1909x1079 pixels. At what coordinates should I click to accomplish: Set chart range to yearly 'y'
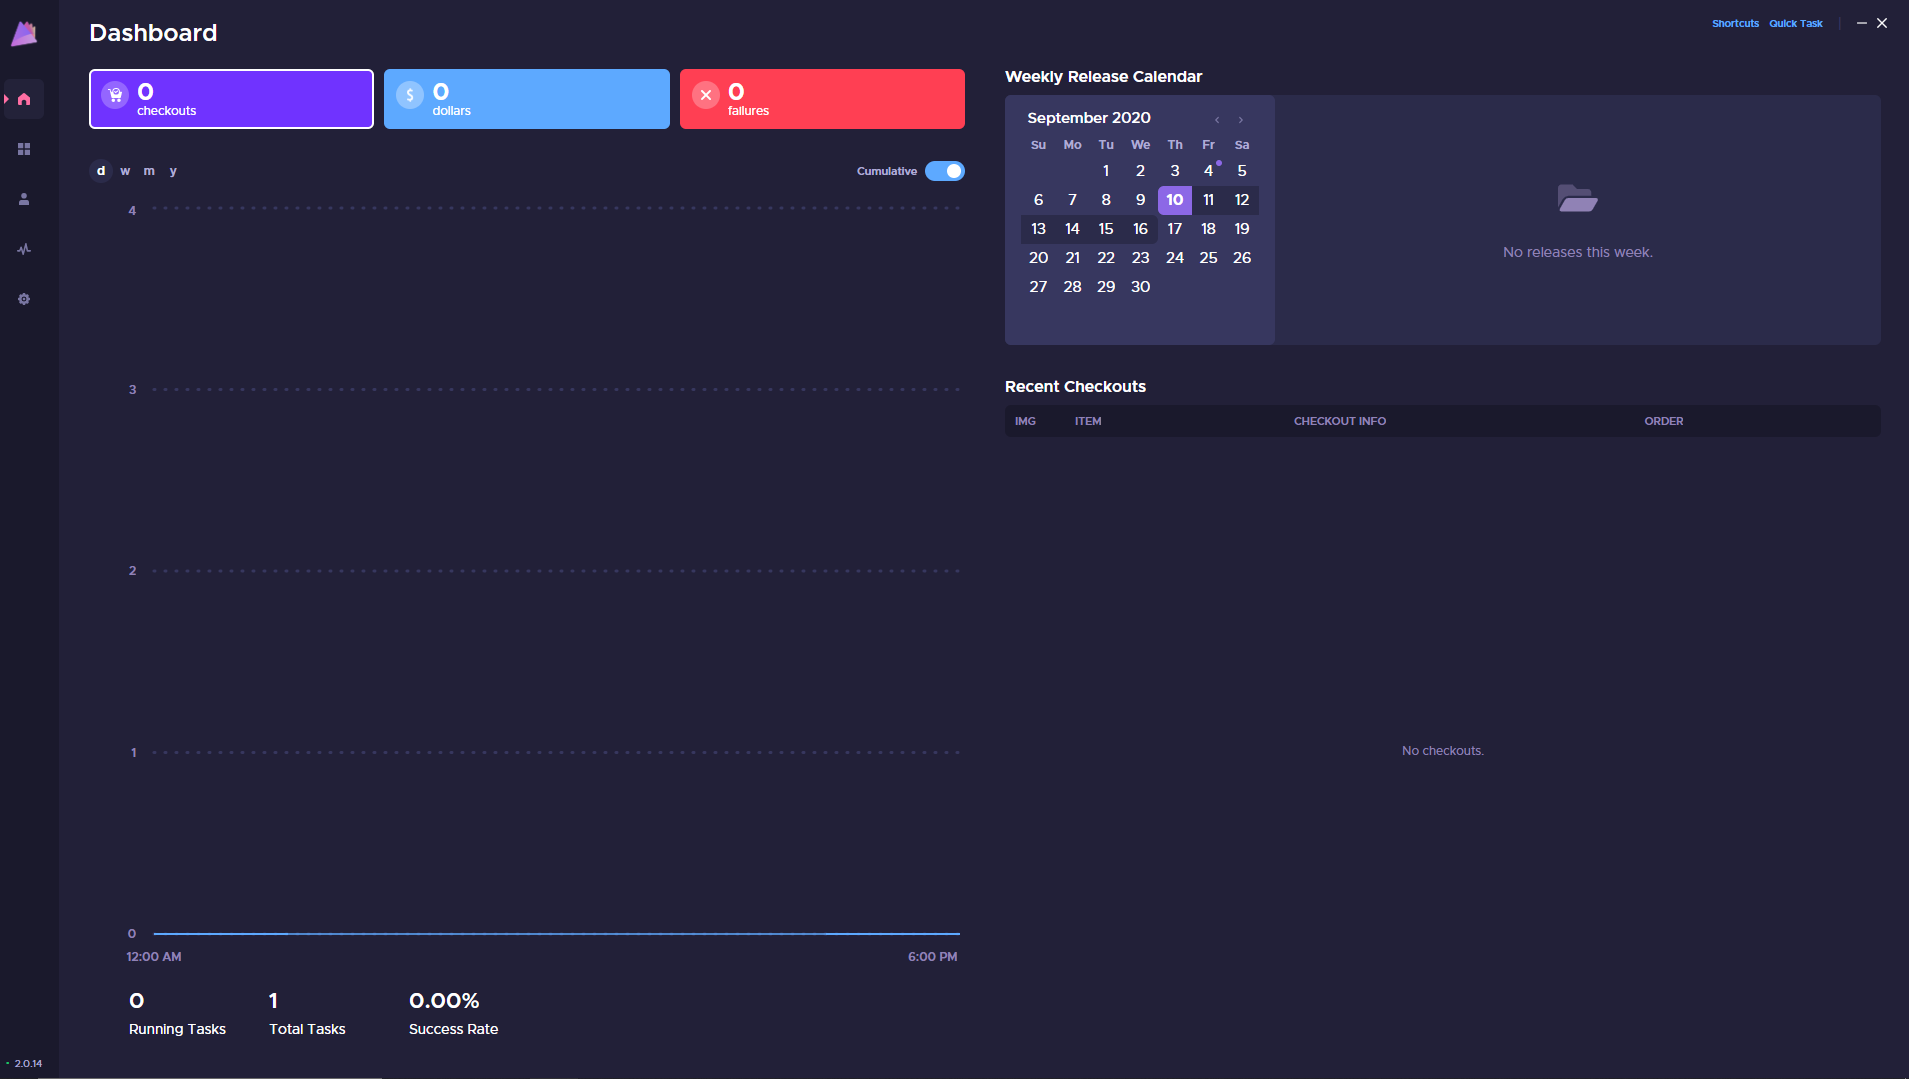pos(173,171)
